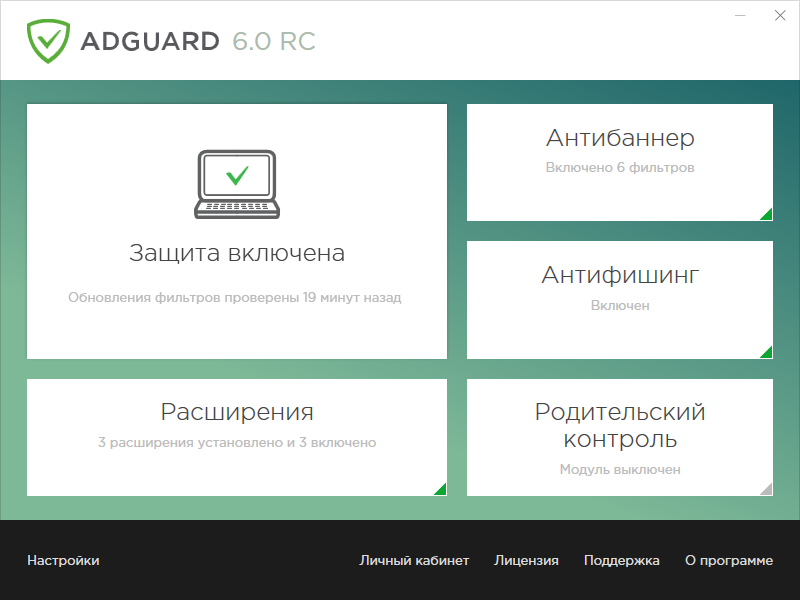Open Настройки in the bottom bar
The height and width of the screenshot is (600, 800).
[x=63, y=560]
